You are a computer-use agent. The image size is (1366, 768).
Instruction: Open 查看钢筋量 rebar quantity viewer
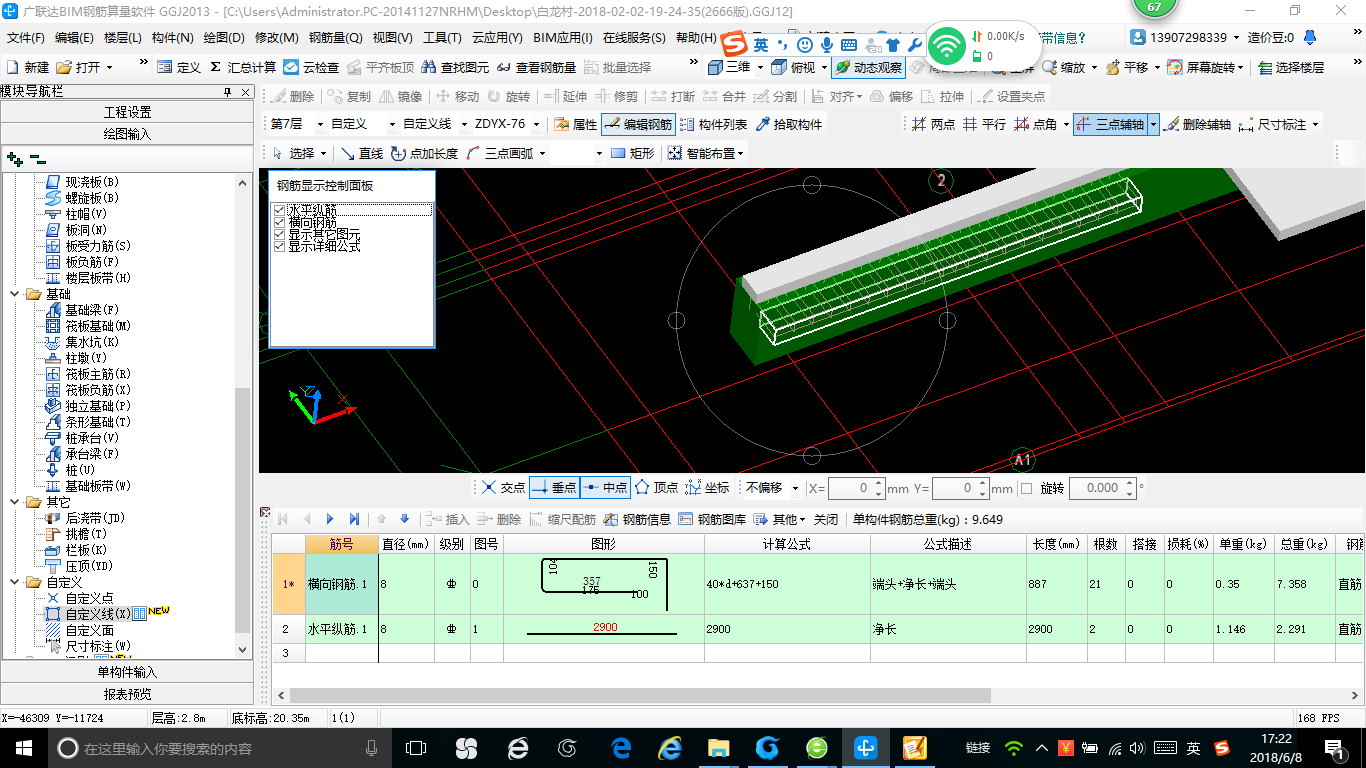tap(536, 67)
